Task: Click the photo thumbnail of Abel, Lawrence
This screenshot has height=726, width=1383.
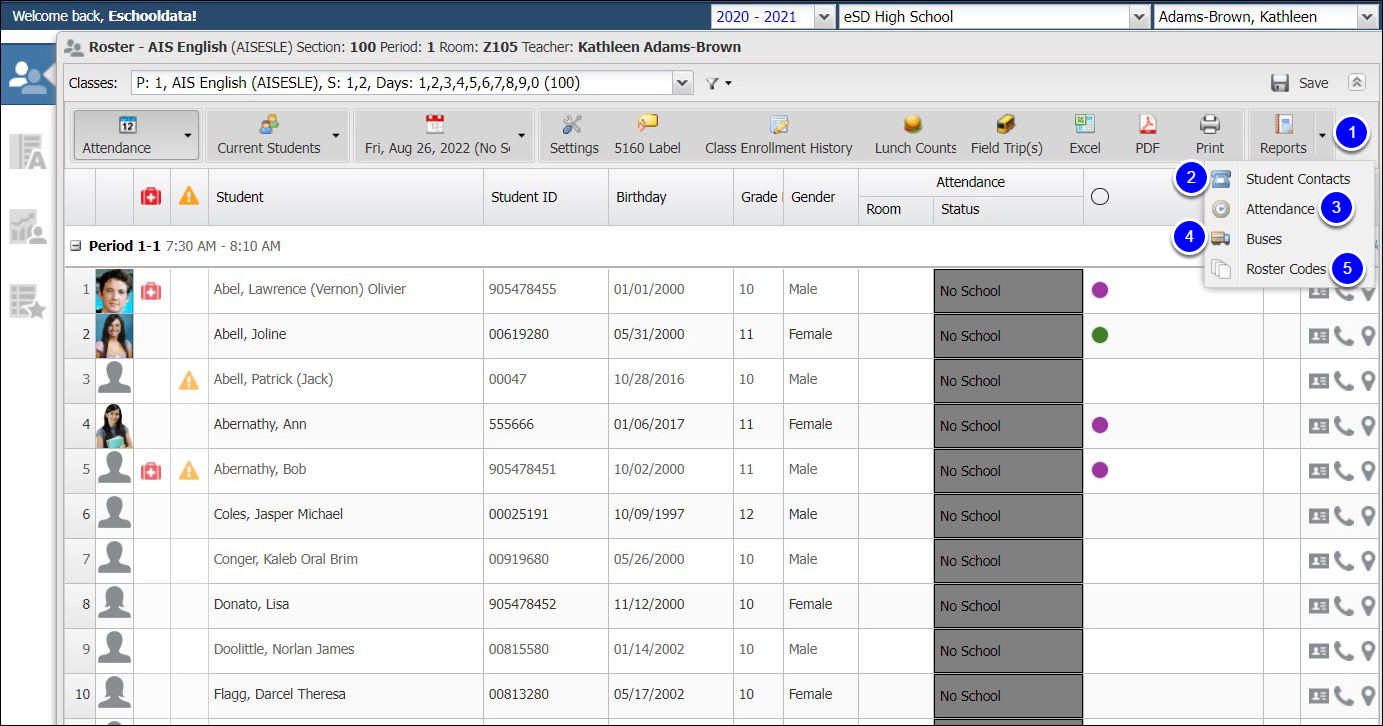Action: pos(114,290)
